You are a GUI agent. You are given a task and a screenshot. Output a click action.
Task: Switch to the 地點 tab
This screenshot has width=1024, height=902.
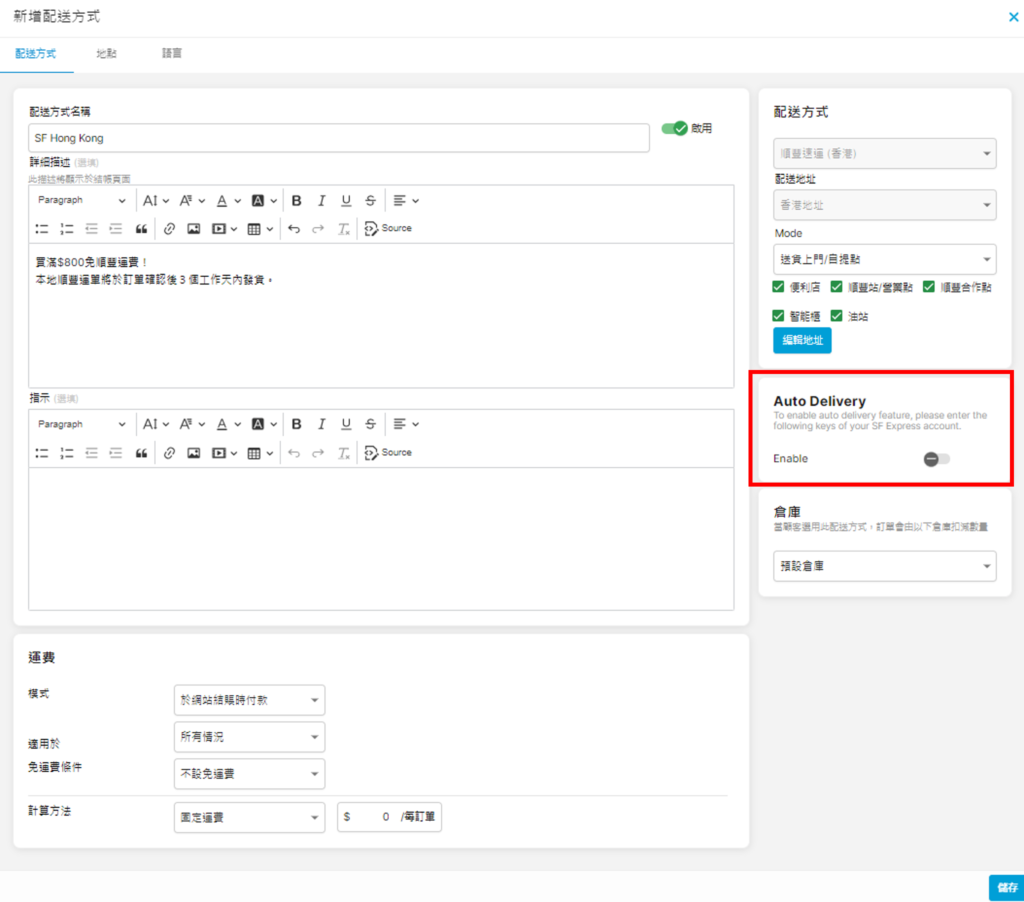tap(106, 54)
